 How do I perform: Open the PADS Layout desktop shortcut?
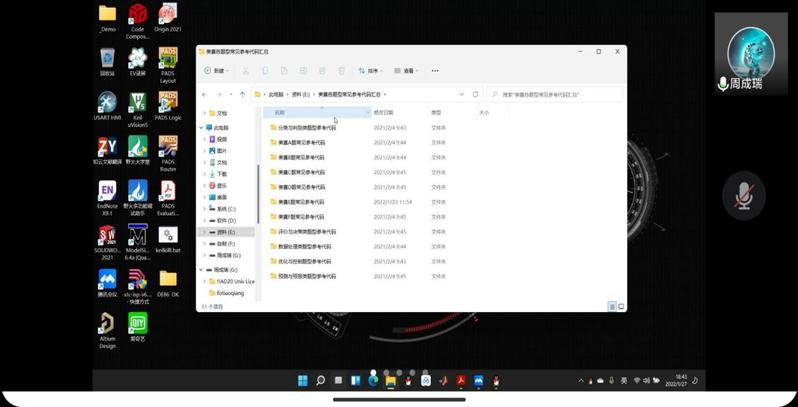[x=168, y=65]
